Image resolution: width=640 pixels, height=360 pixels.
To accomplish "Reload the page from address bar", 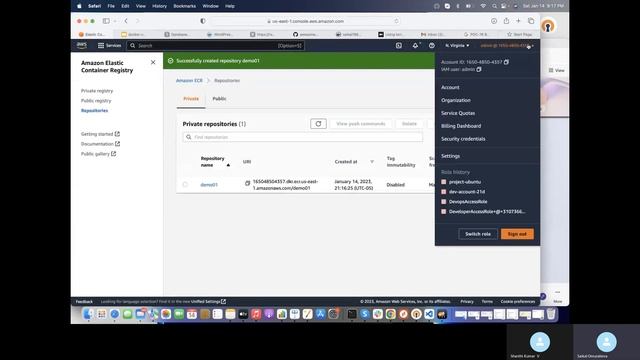I will (x=396, y=21).
